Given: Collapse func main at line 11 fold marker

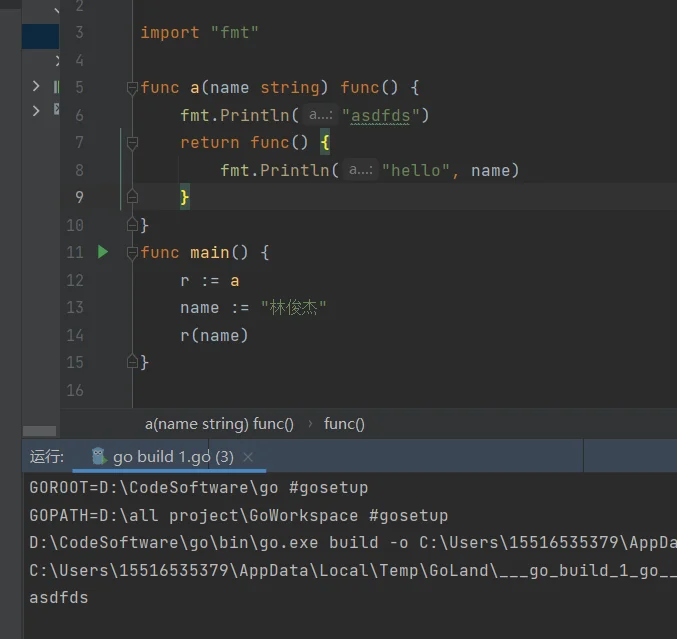Looking at the screenshot, I should point(132,253).
